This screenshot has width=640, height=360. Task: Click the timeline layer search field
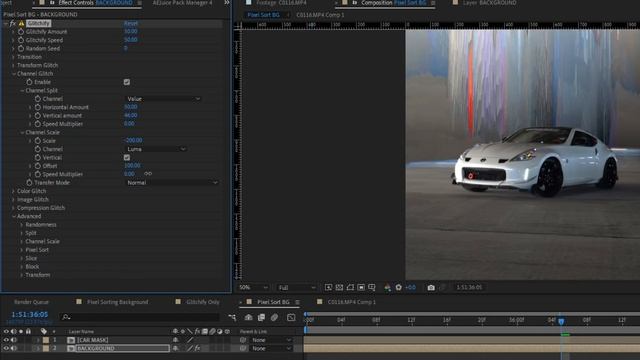[x=140, y=317]
